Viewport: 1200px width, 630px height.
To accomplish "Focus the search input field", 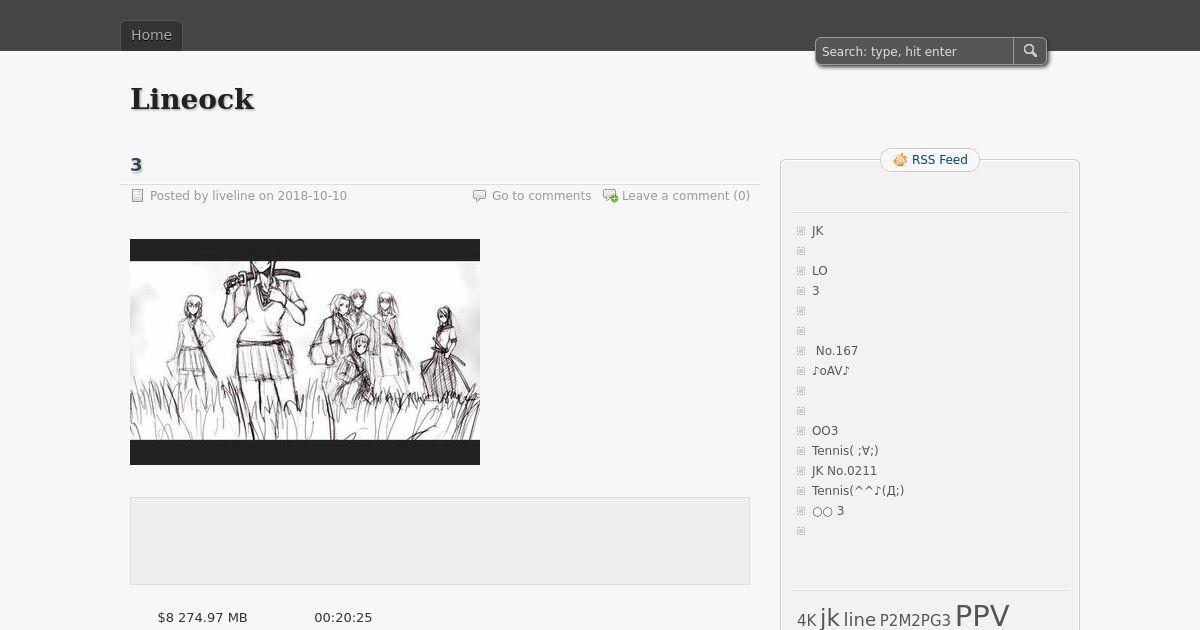I will click(x=915, y=51).
